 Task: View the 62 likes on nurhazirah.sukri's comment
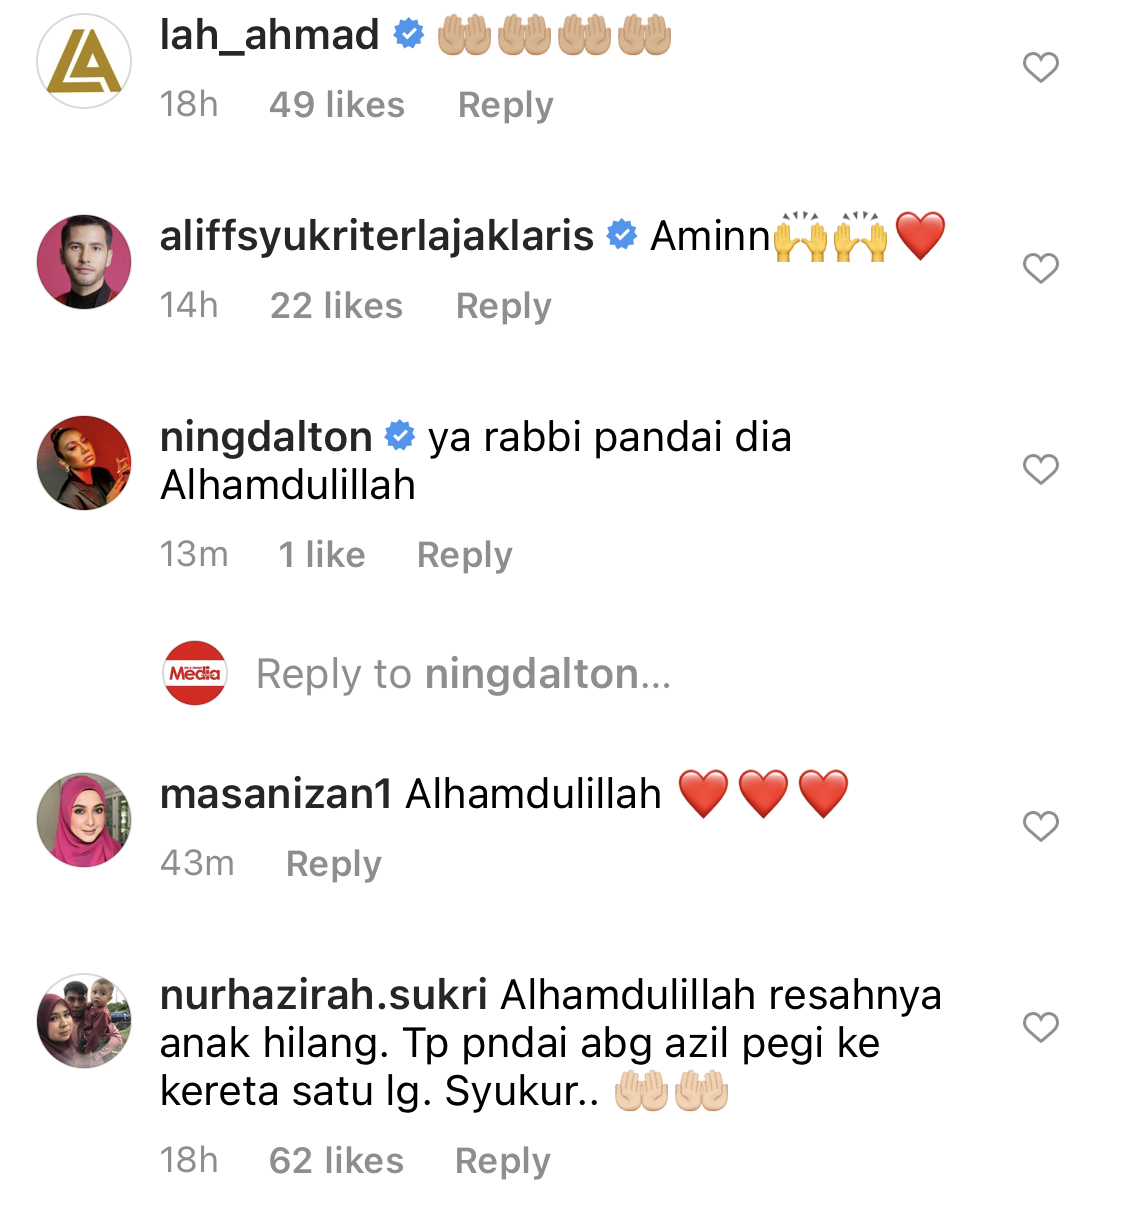tap(336, 1161)
